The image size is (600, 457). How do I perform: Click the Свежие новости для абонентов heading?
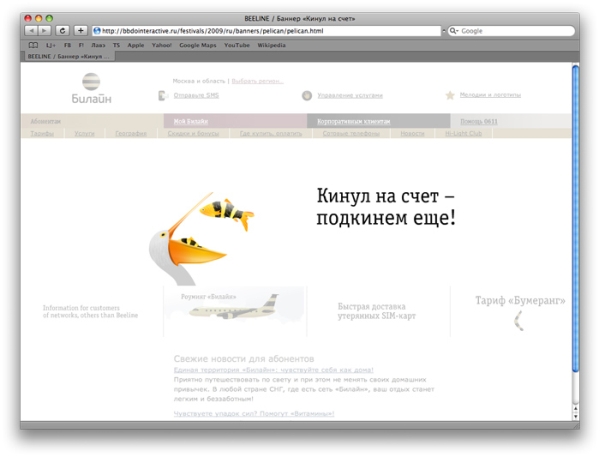(244, 359)
